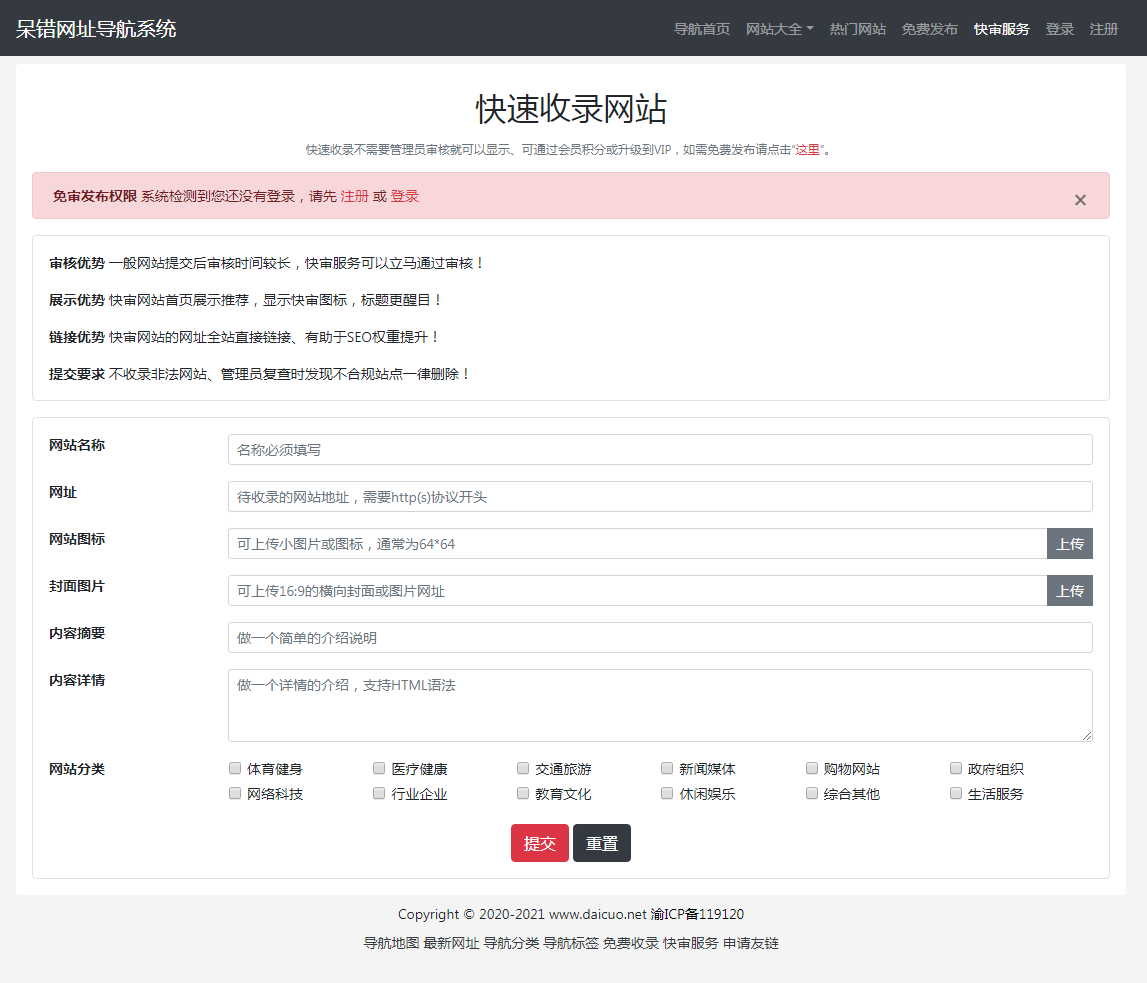Viewport: 1147px width, 983px height.
Task: Click 上传 next to the cover image field
Action: [x=1069, y=590]
